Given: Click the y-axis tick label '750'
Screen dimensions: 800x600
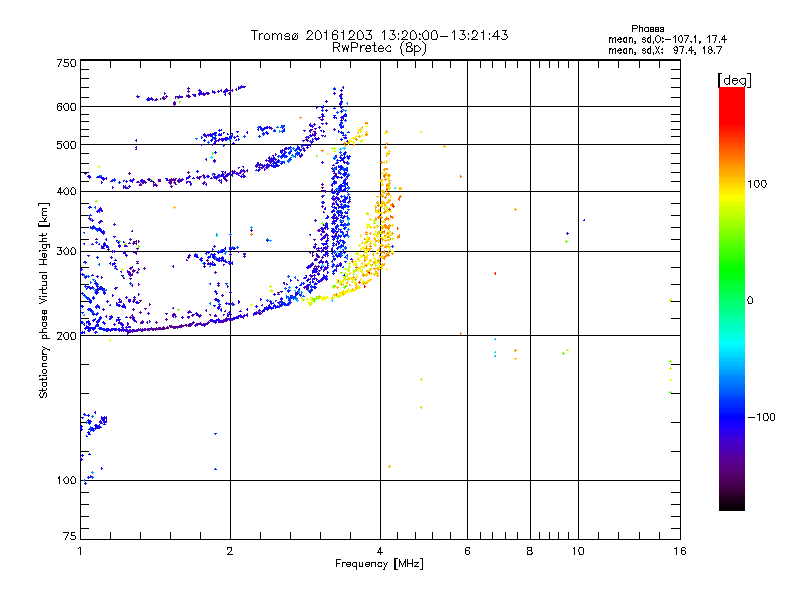Looking at the screenshot, I should click(x=66, y=63).
